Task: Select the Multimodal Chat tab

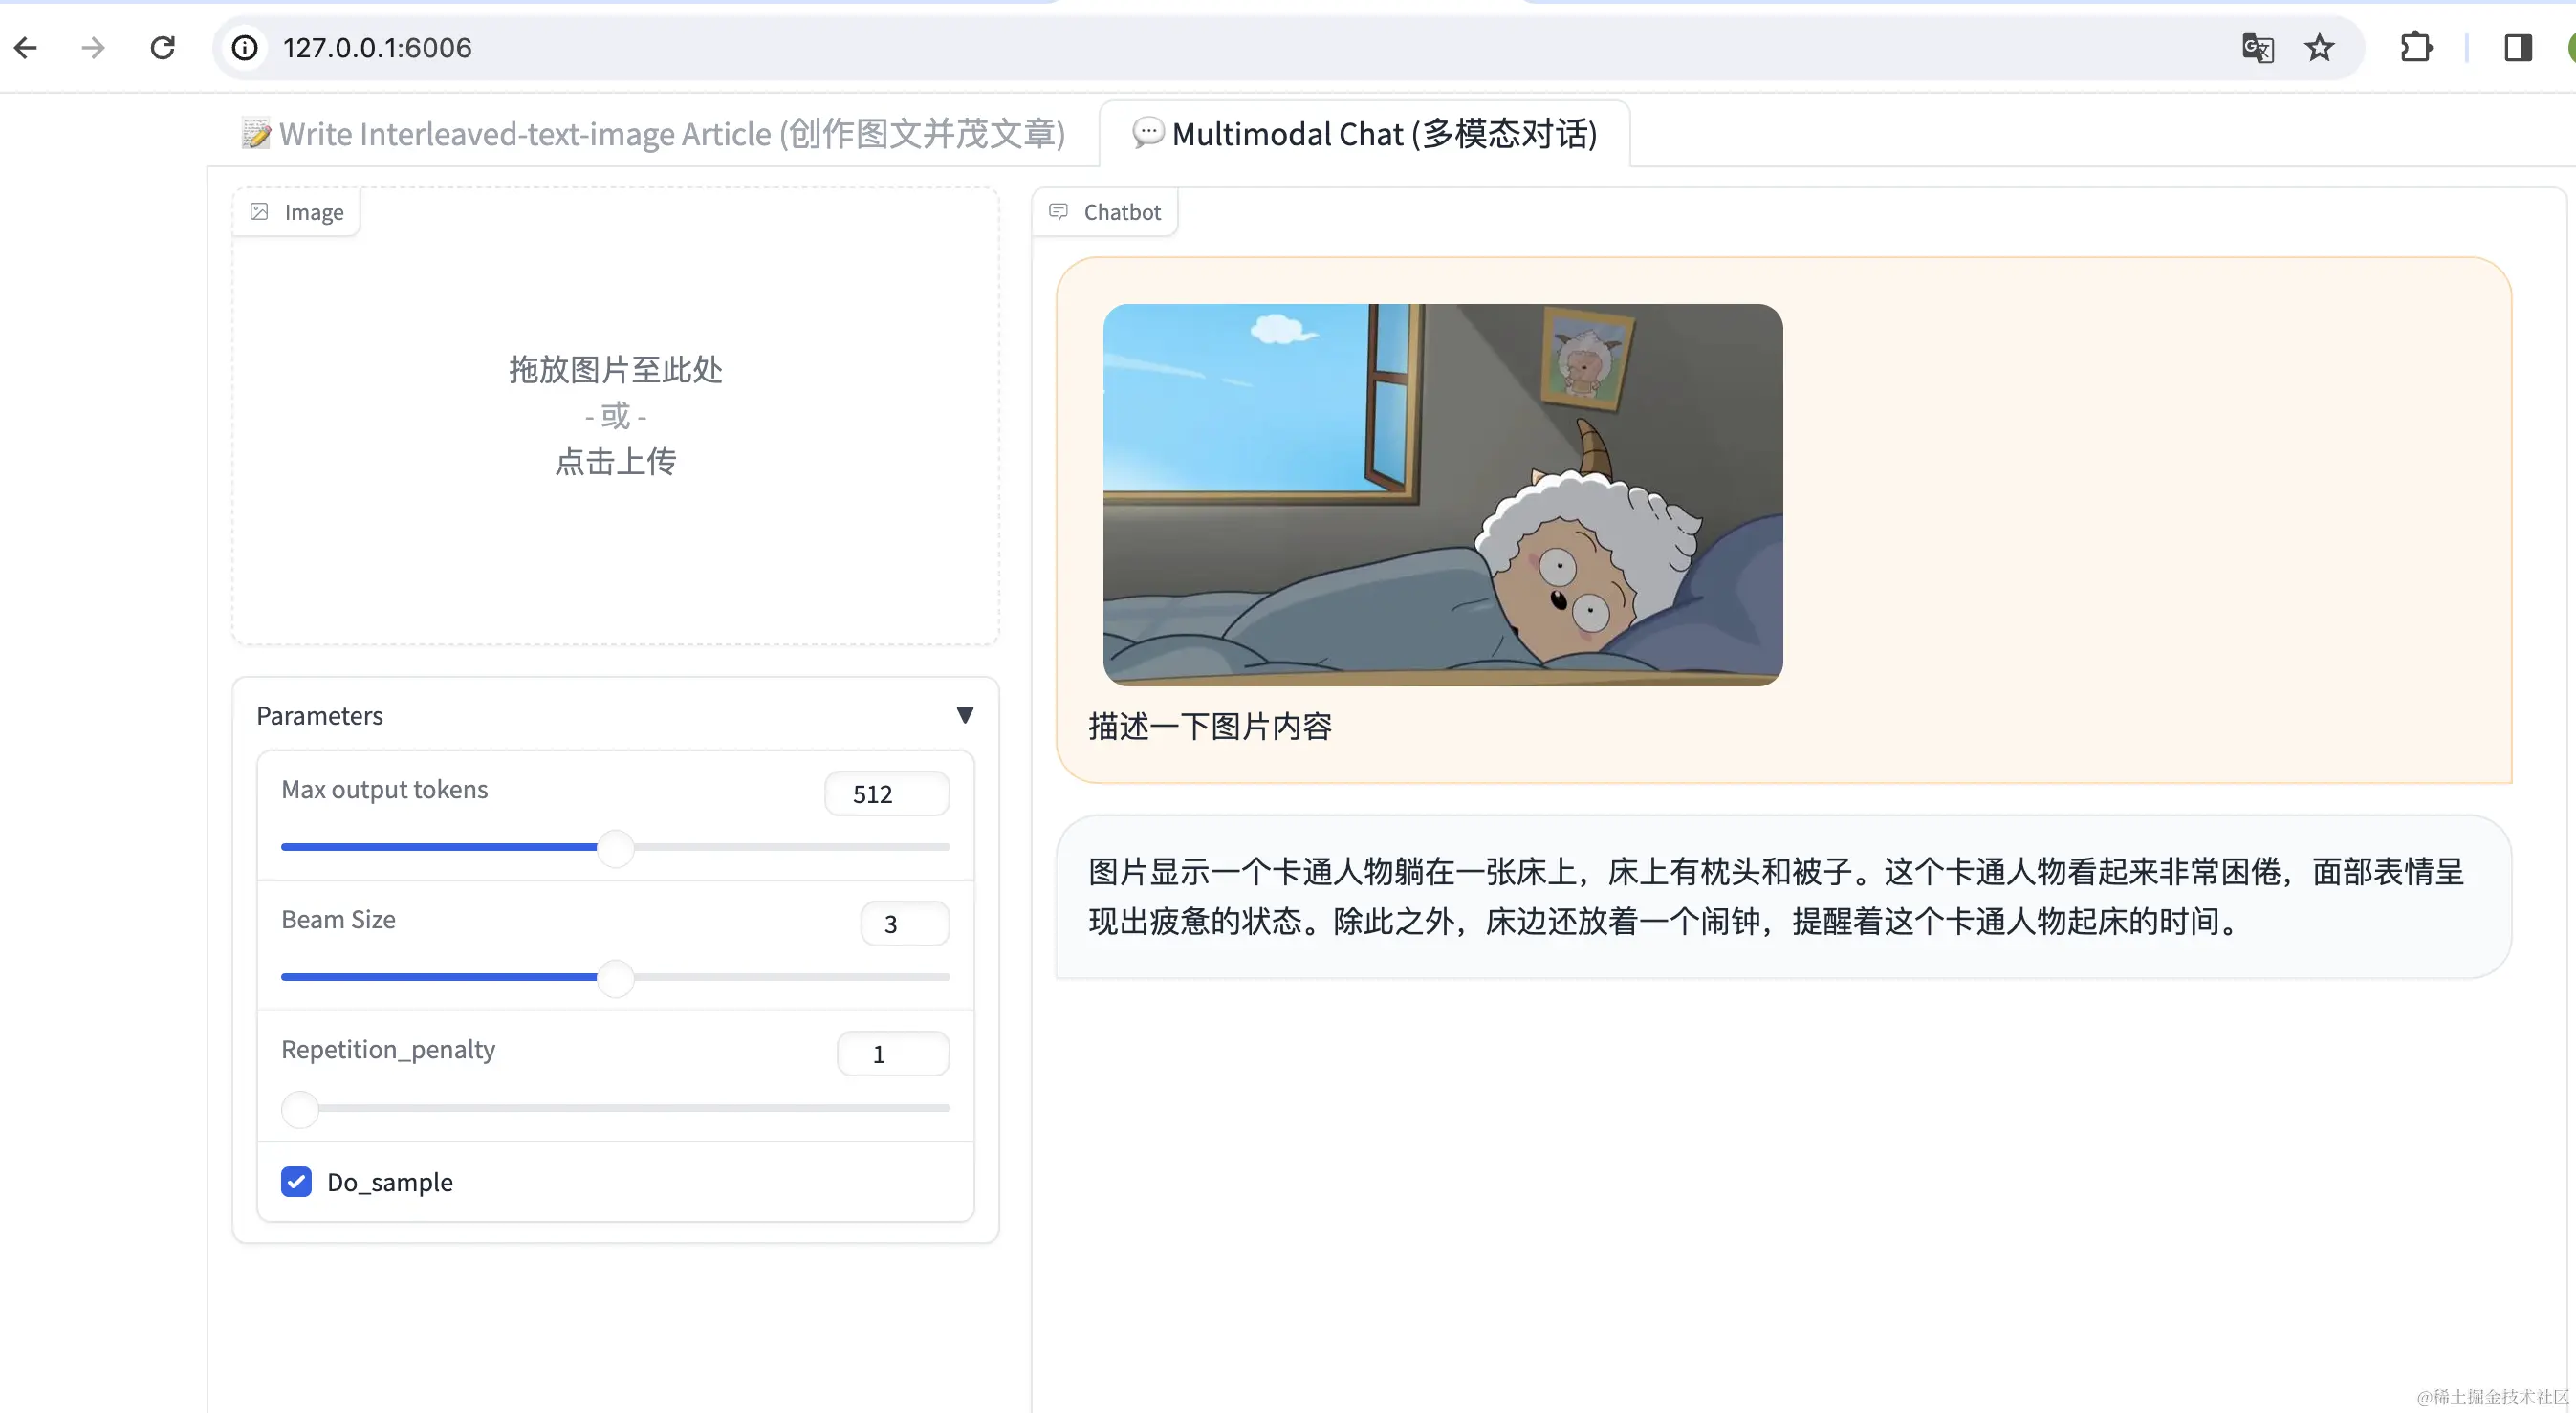Action: 1365,134
